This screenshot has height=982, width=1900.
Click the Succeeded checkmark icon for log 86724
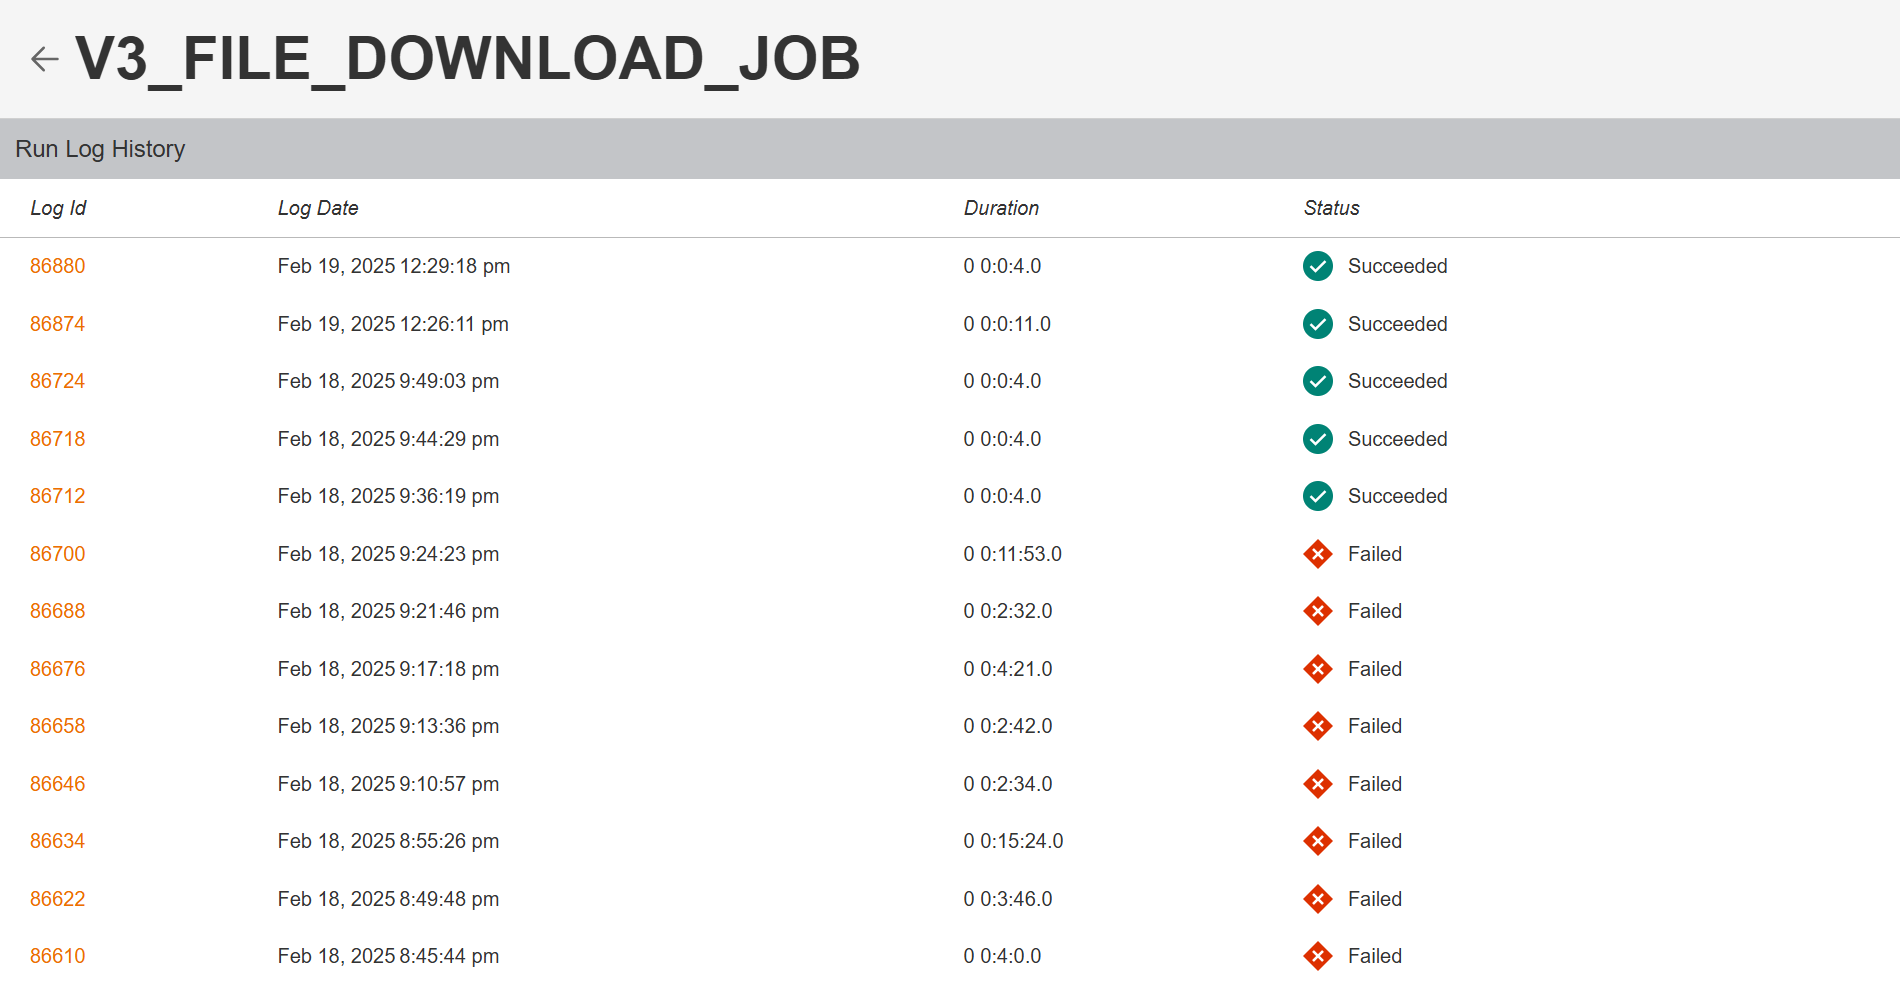[1317, 381]
